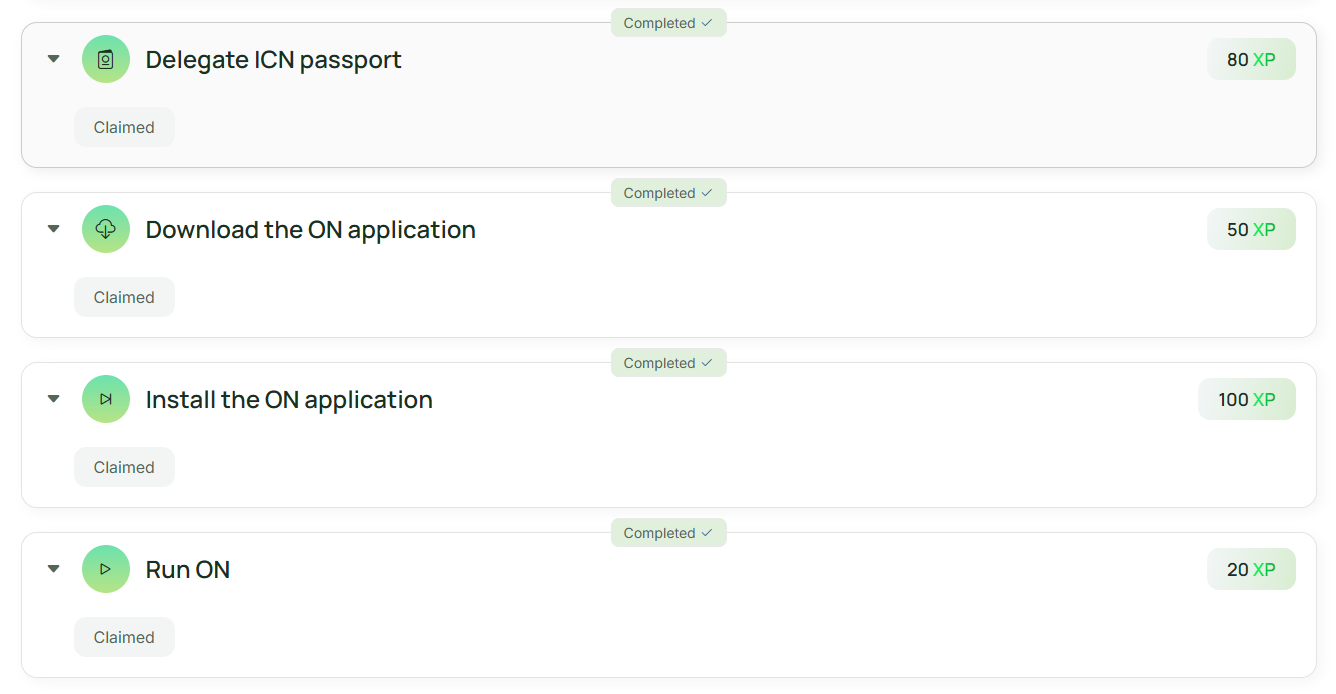Collapse the Run ON task
The width and height of the screenshot is (1336, 694).
pos(54,569)
